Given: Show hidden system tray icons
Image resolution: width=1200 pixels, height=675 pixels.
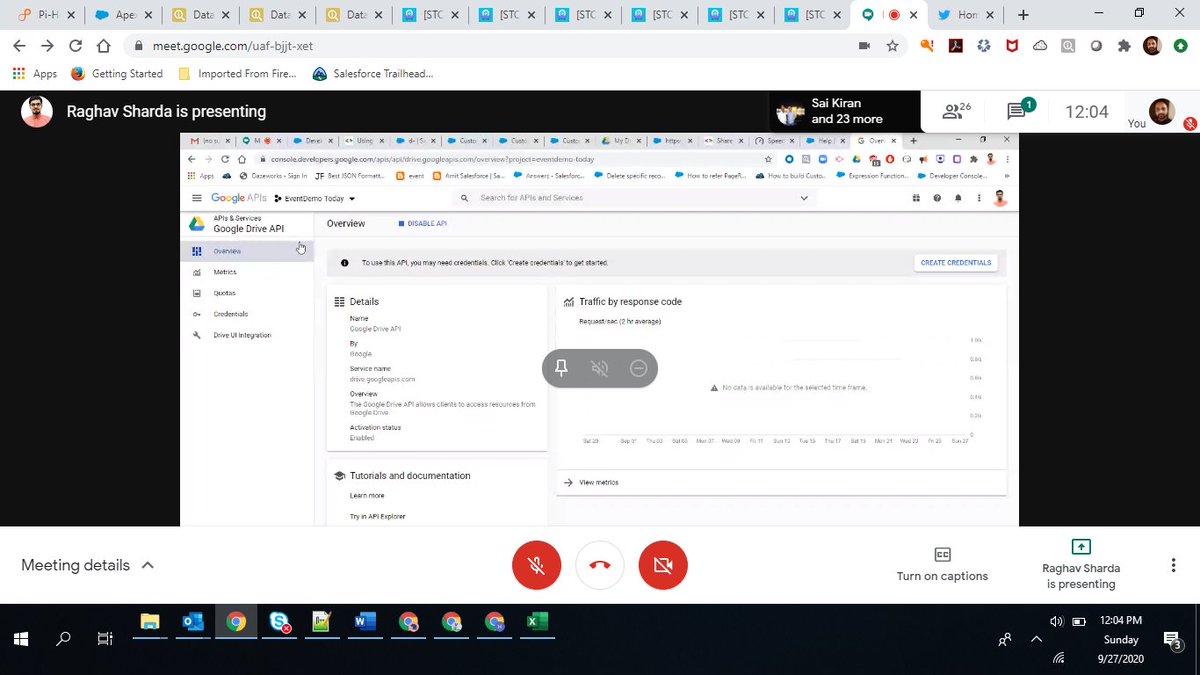Looking at the screenshot, I should point(1037,639).
